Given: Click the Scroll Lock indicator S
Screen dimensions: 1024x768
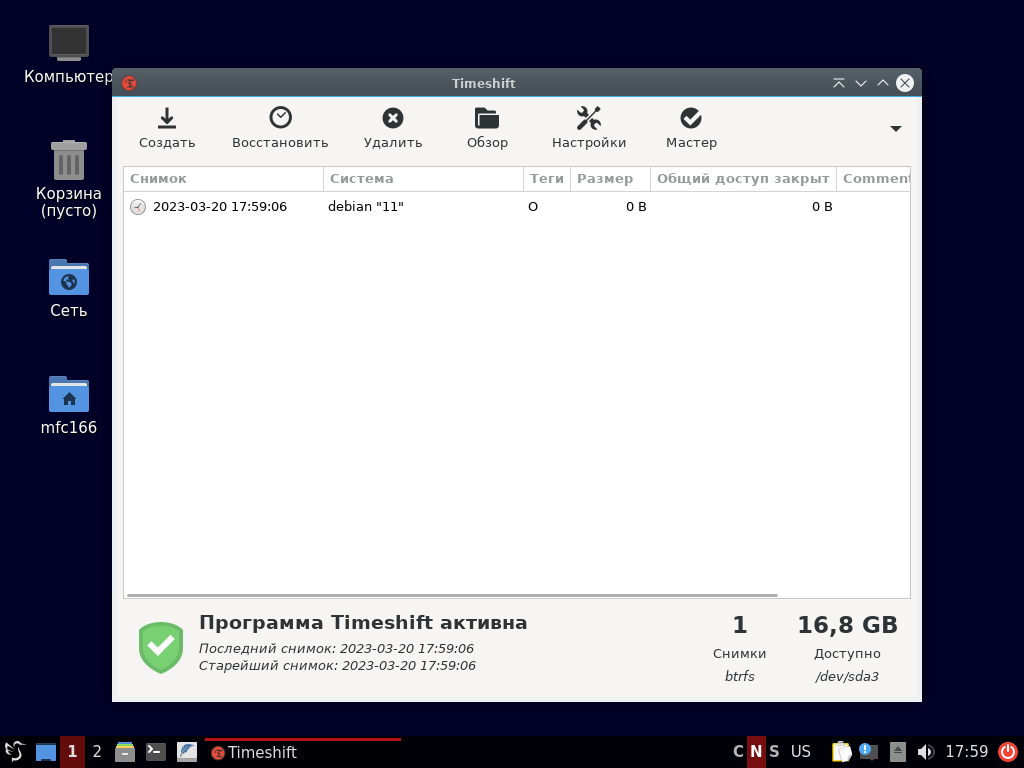Looking at the screenshot, I should pyautogui.click(x=774, y=752).
